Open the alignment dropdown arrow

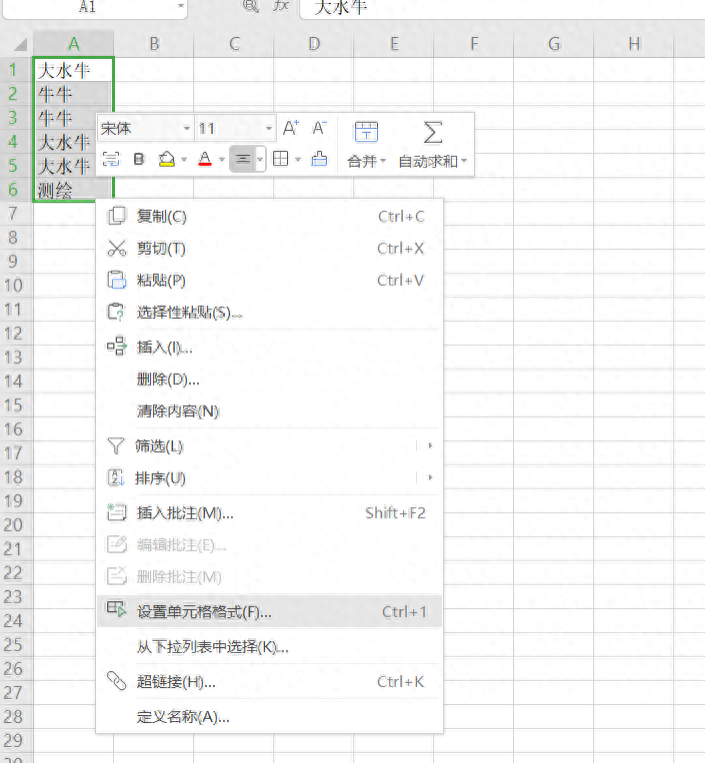pos(260,160)
